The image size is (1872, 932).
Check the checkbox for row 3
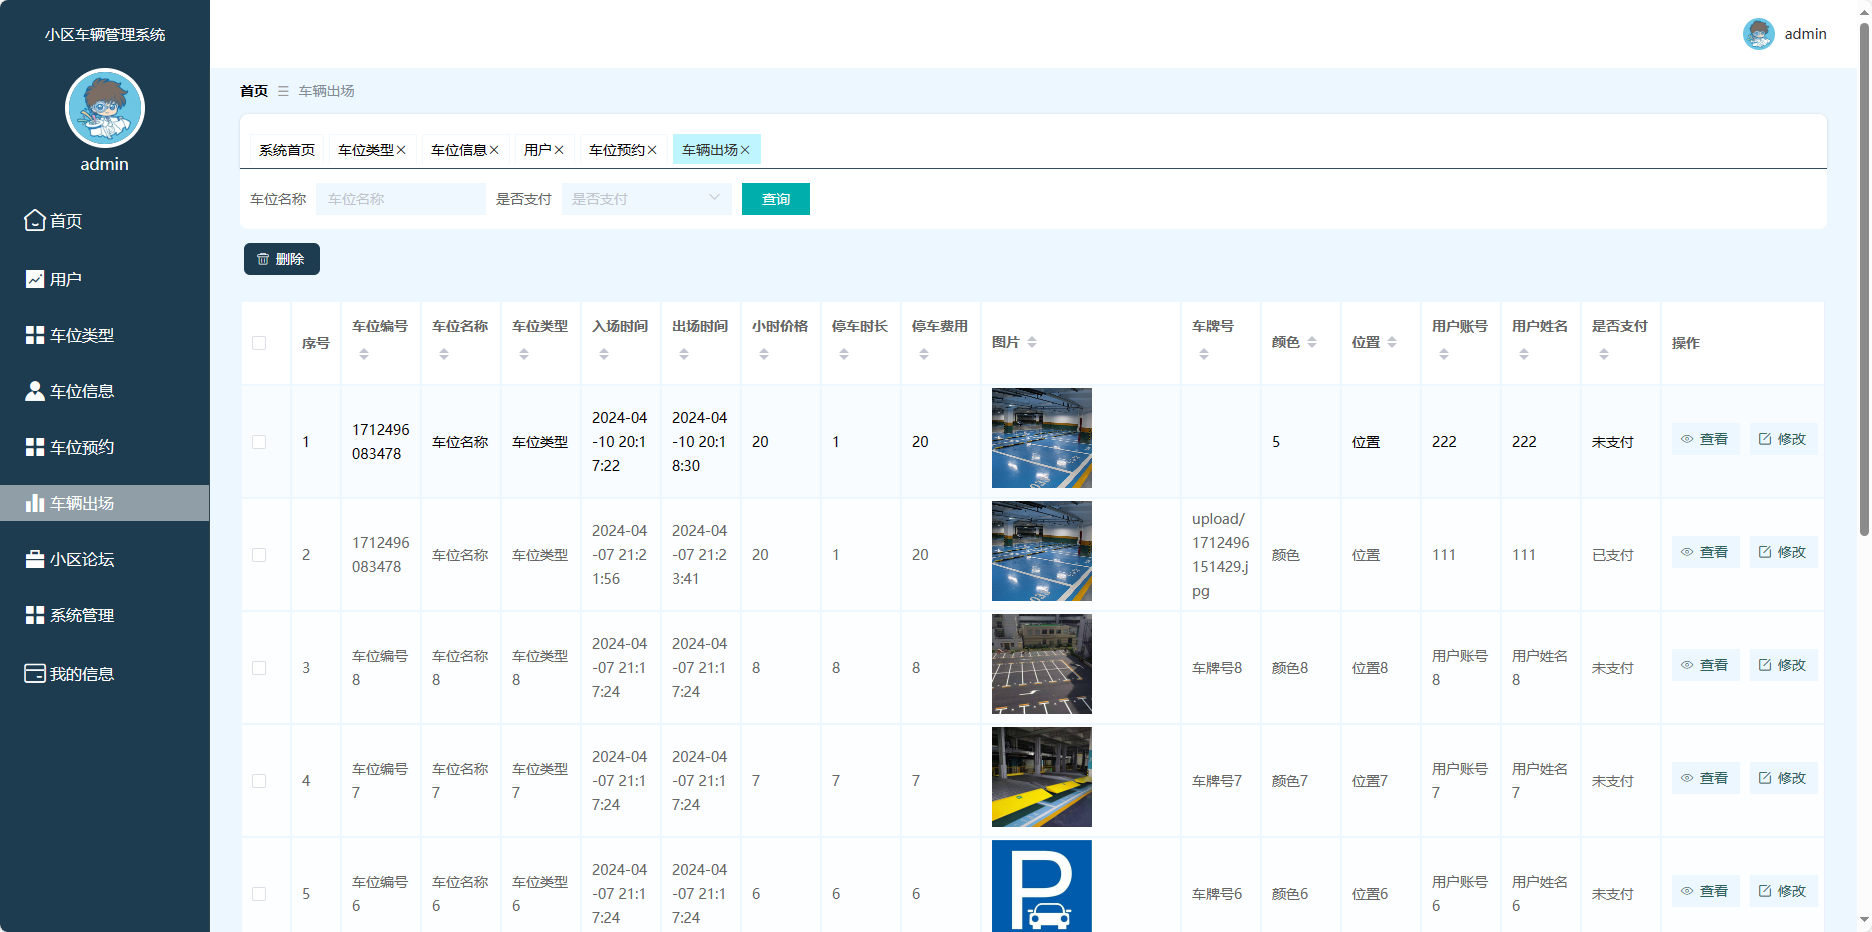pyautogui.click(x=259, y=668)
